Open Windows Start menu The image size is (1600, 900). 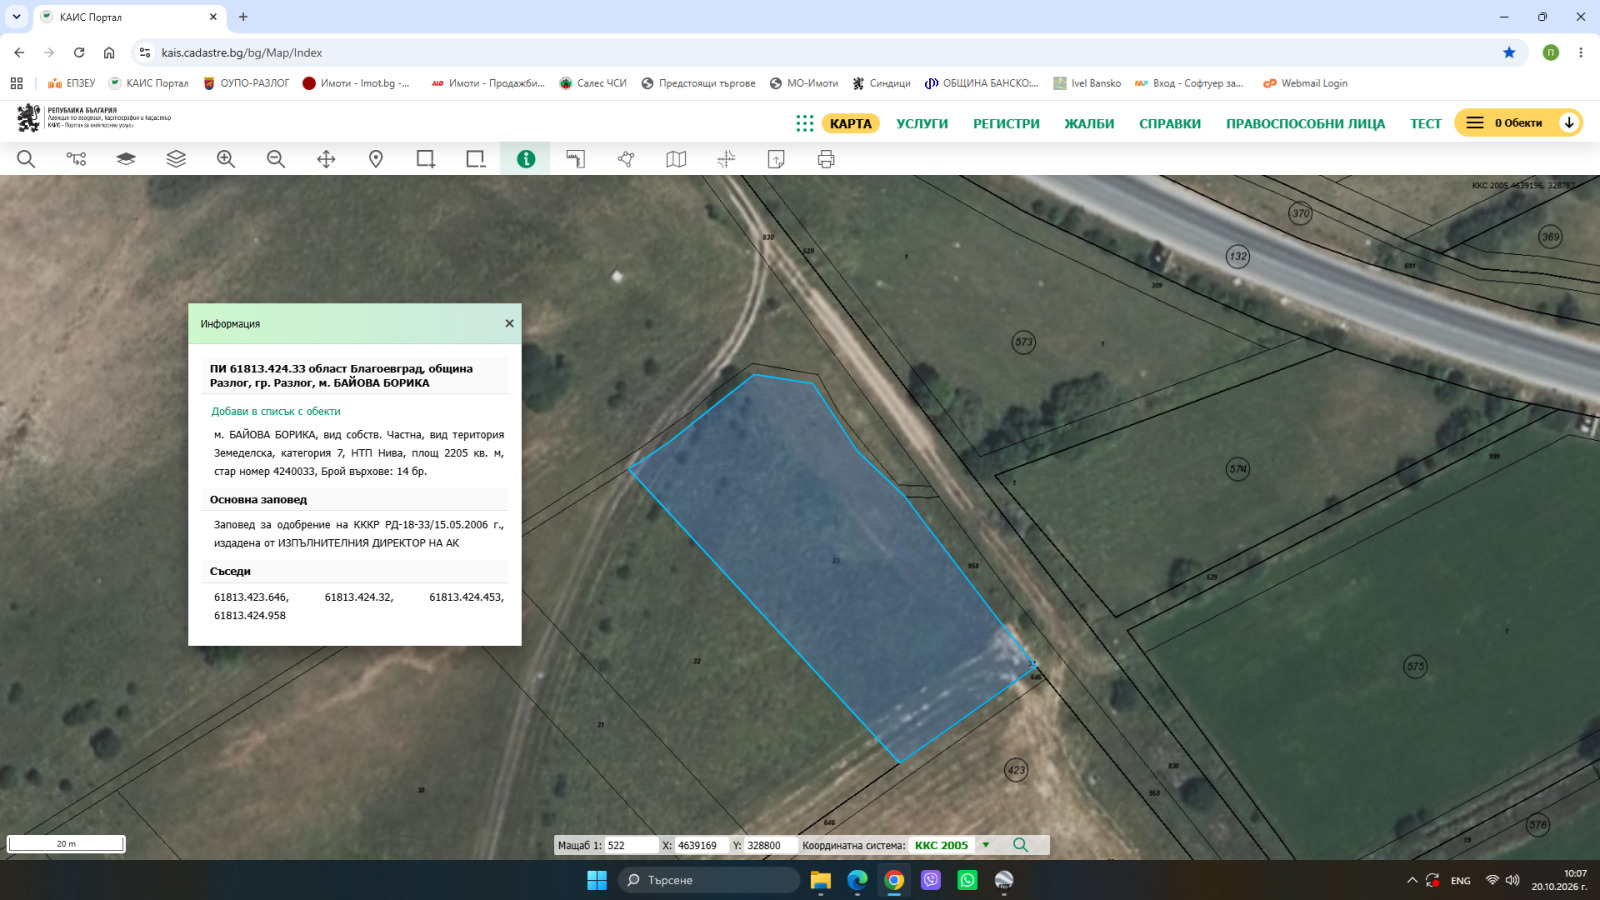click(597, 880)
